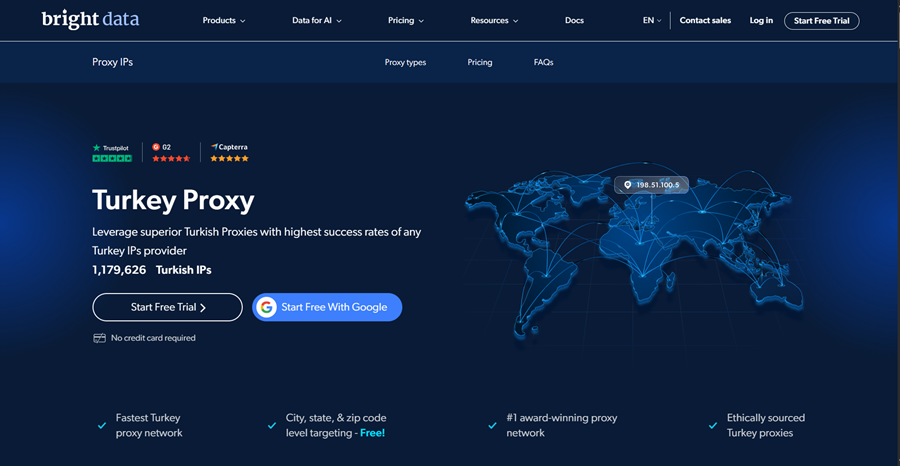
Task: Click Leverage superior Turkish Proxies description
Action: 257,242
